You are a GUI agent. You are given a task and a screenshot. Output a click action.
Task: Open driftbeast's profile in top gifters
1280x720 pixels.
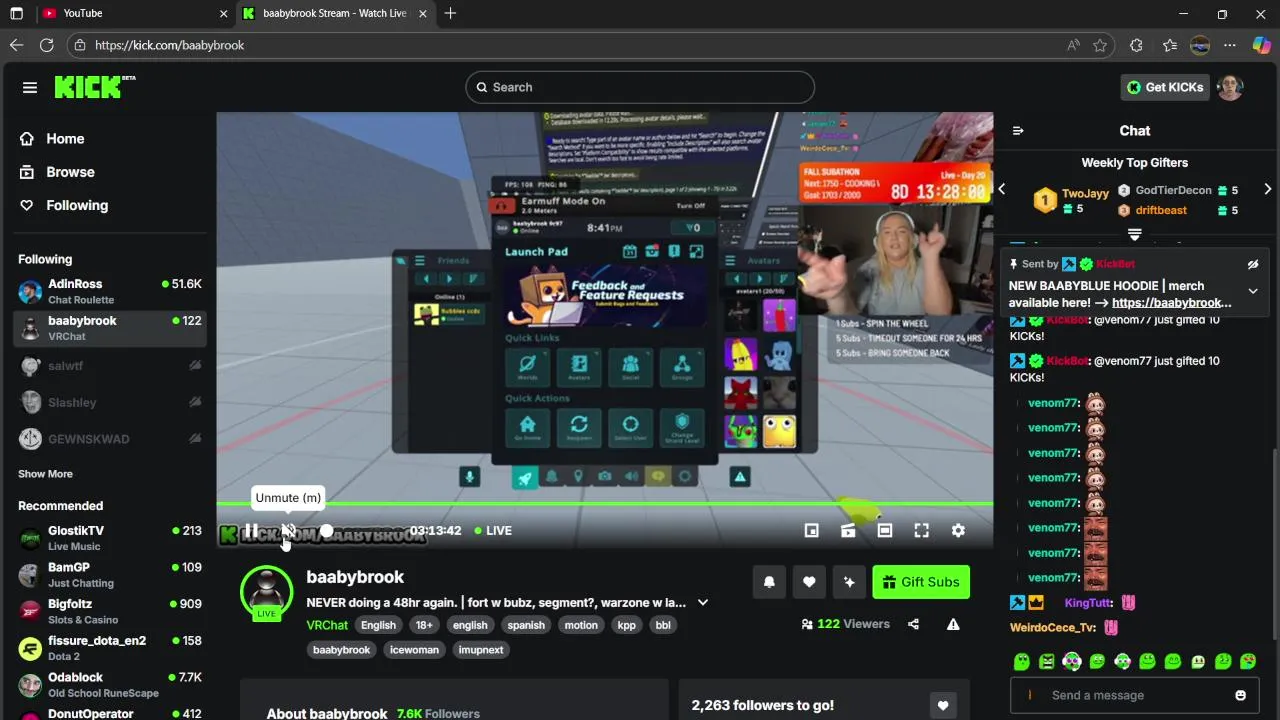[x=1161, y=211]
